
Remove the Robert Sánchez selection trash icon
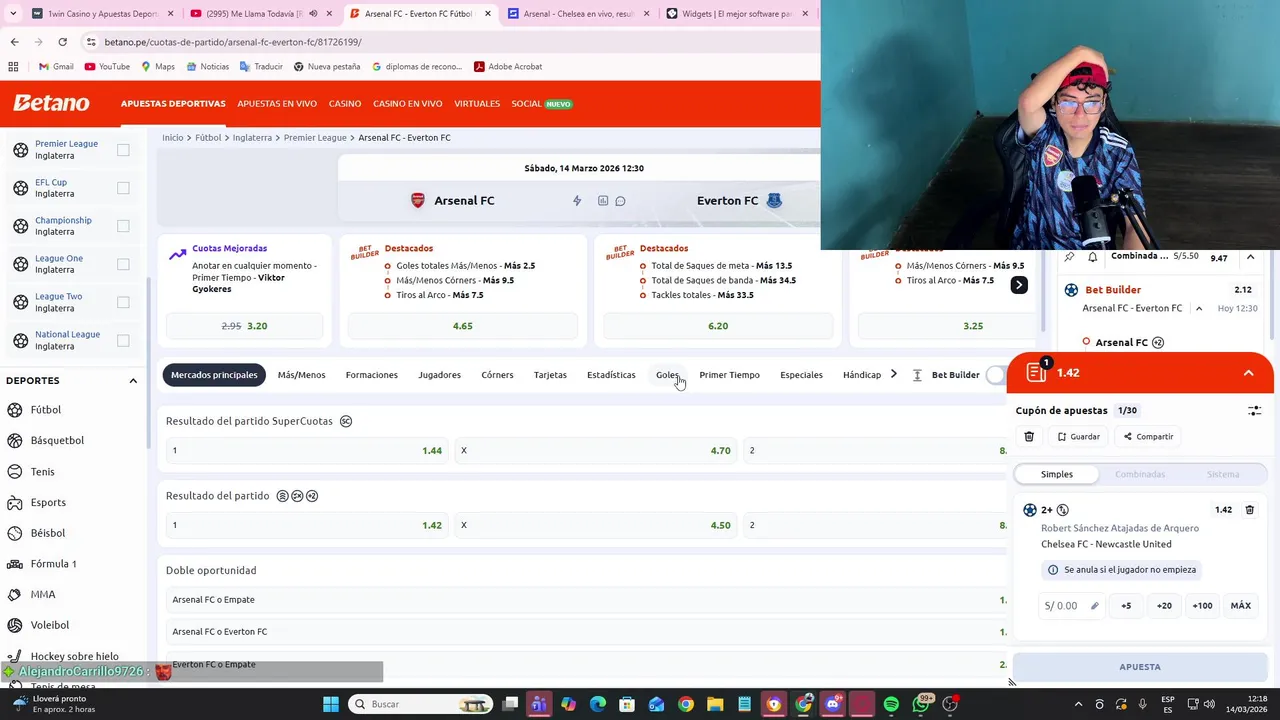tap(1249, 510)
